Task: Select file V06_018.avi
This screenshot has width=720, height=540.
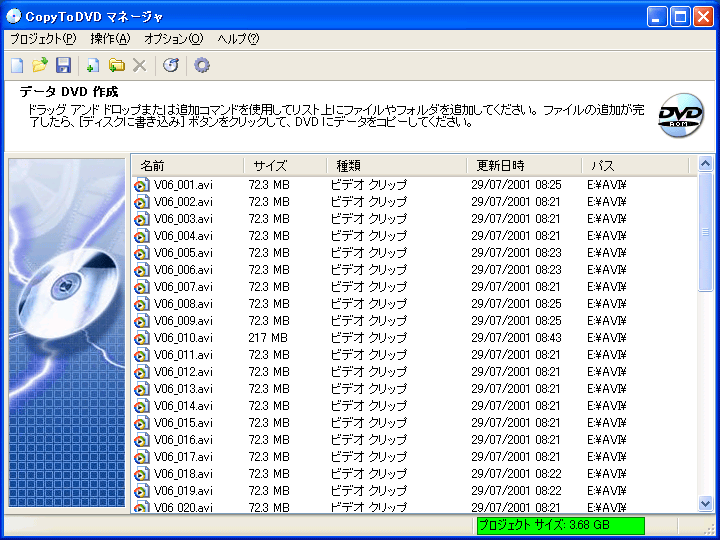Action: click(x=183, y=473)
